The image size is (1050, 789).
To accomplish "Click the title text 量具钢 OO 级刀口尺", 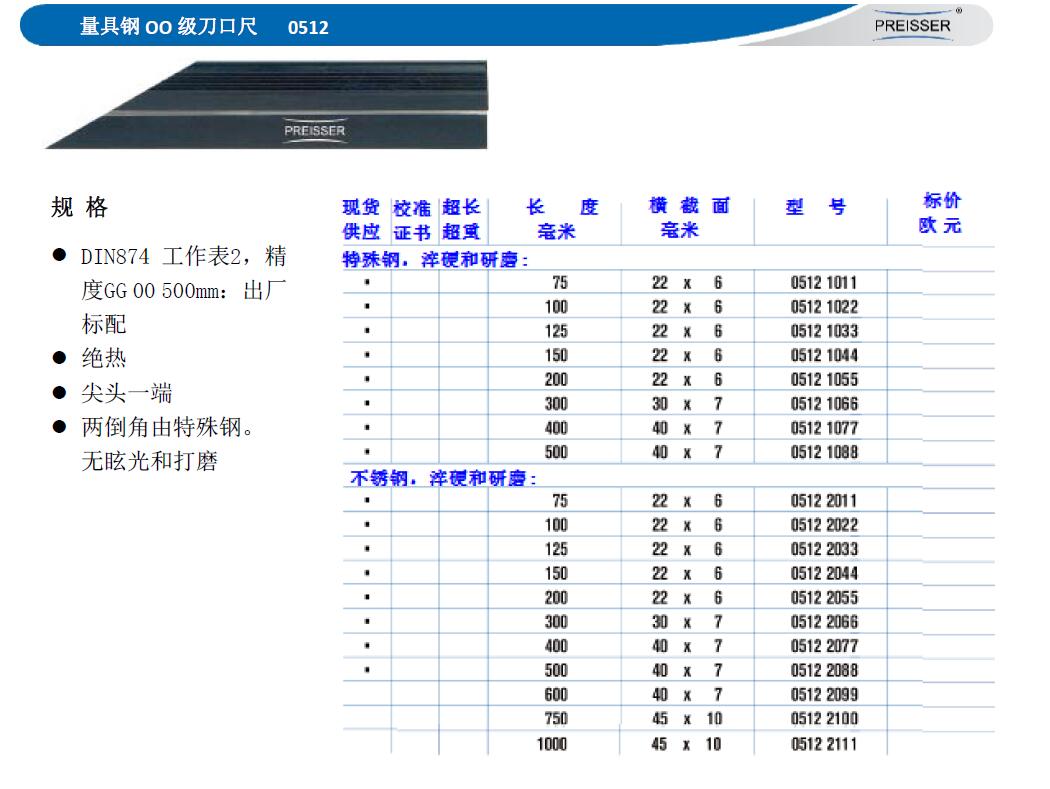I will (x=168, y=27).
